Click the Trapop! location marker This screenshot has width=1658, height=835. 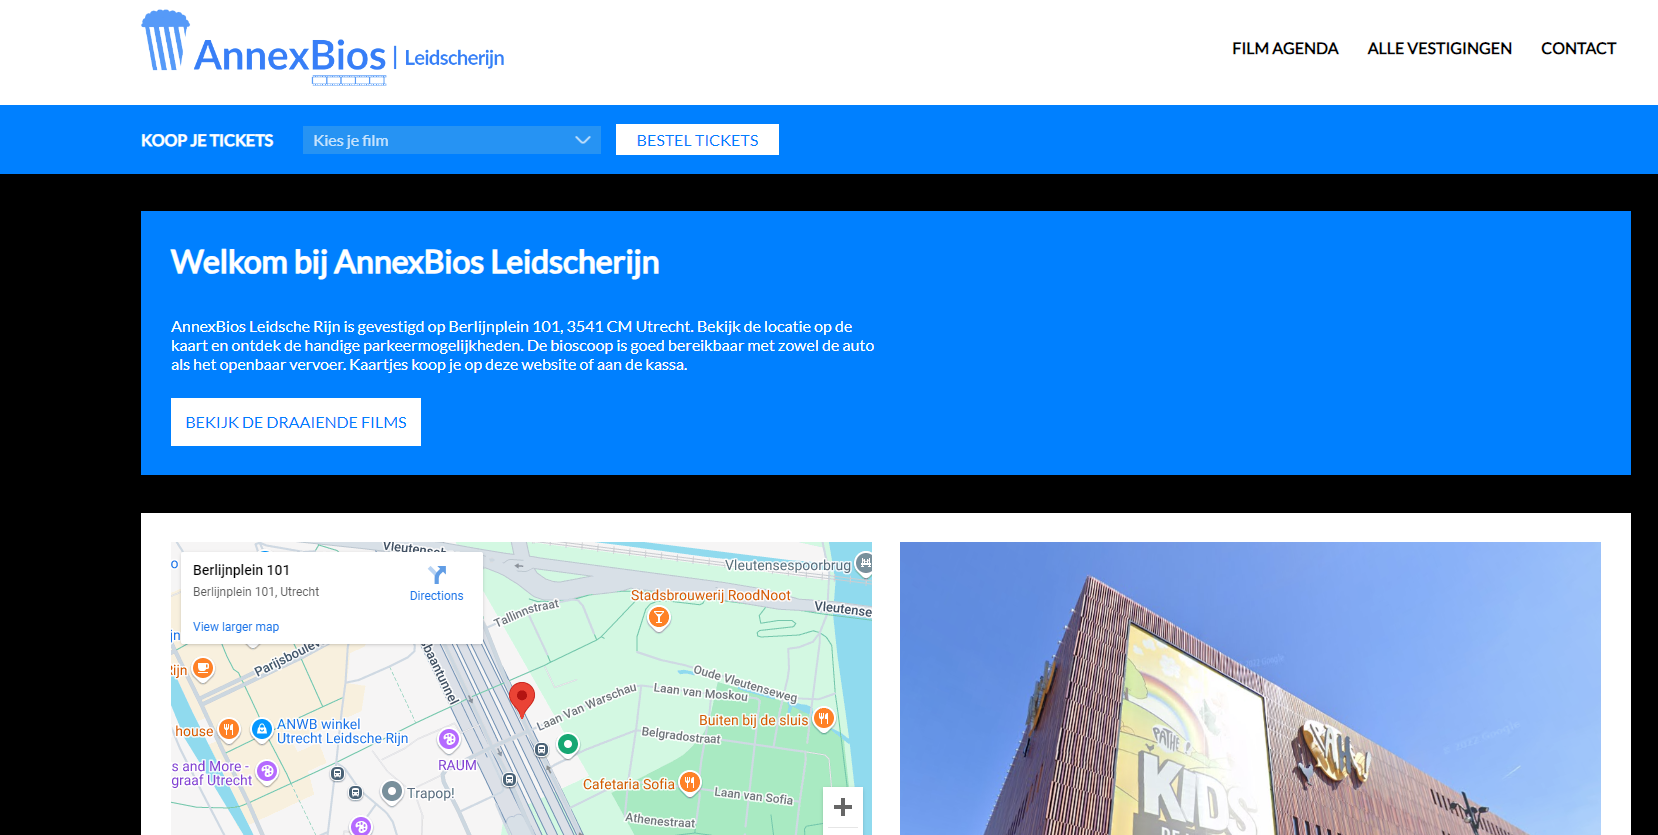(392, 792)
